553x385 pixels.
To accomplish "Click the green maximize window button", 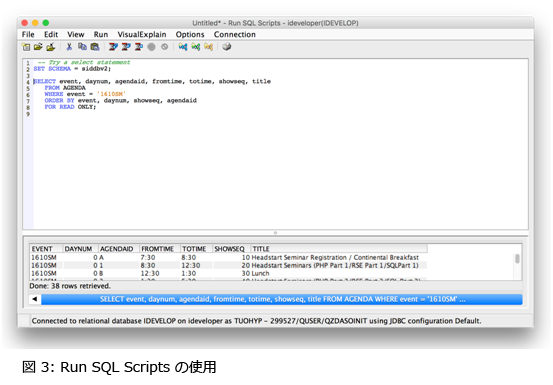I will coord(46,23).
